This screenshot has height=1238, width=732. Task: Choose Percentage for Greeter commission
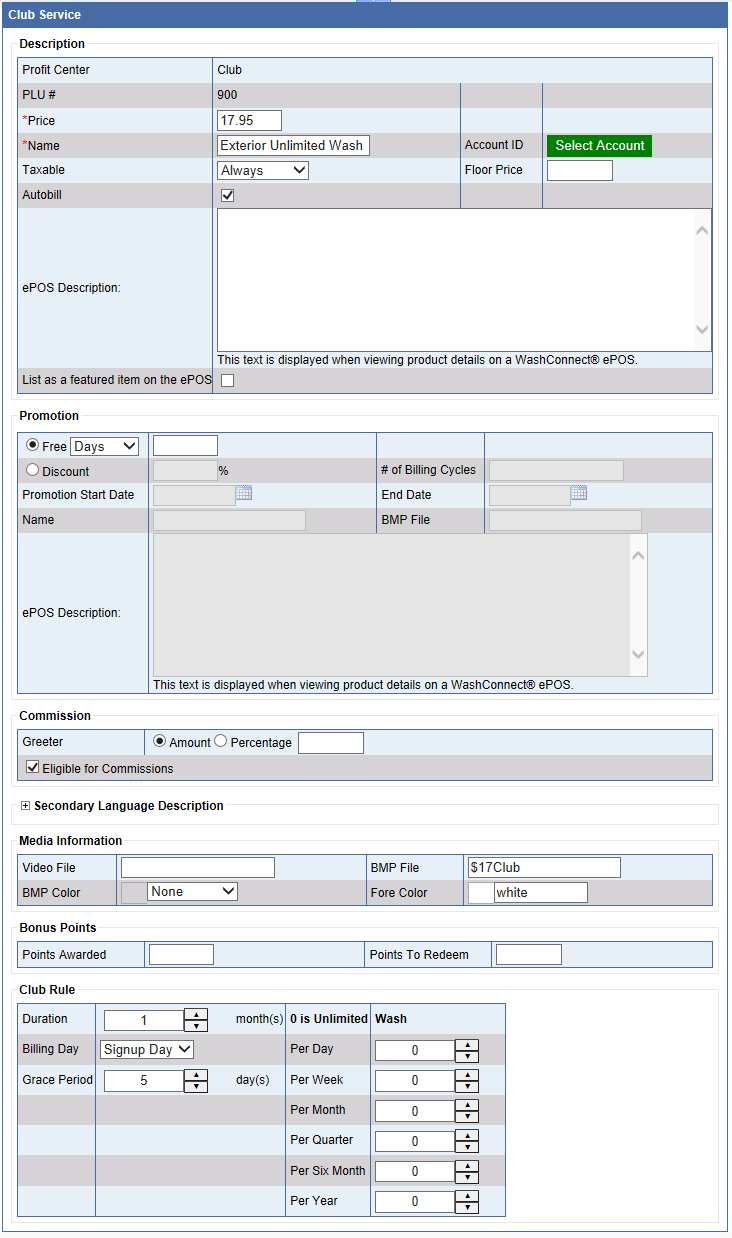[221, 742]
